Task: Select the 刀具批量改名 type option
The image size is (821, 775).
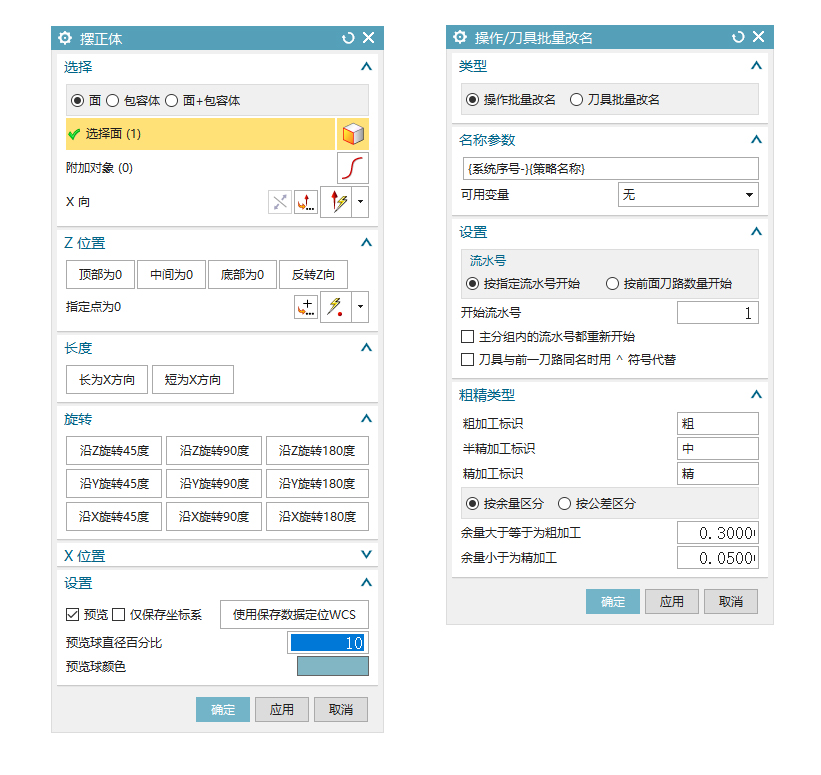Action: tap(576, 100)
